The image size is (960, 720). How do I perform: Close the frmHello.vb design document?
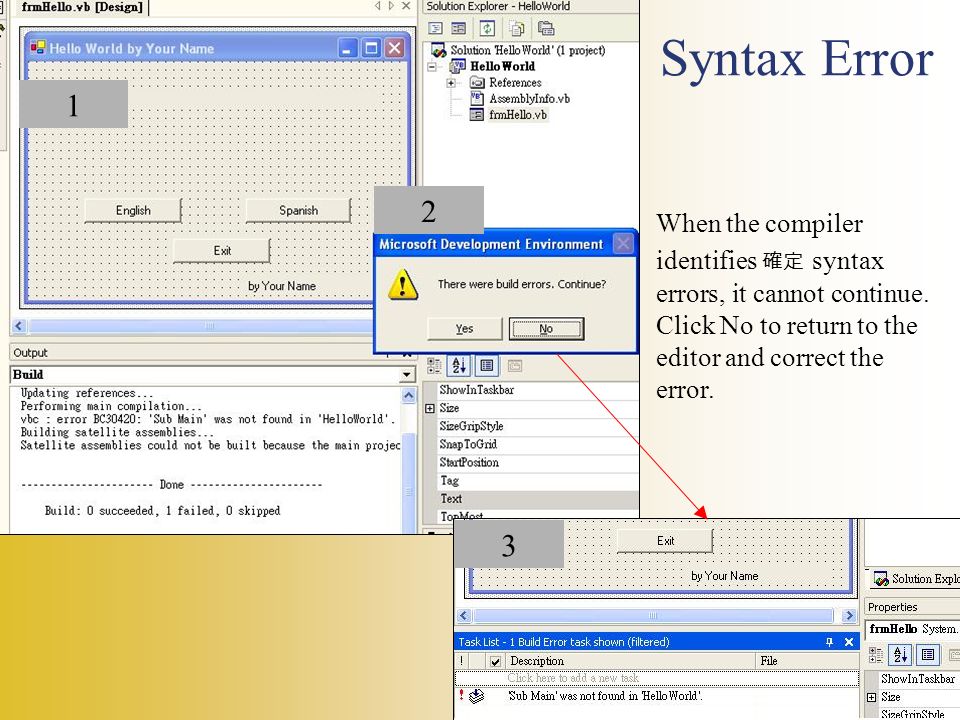click(x=406, y=6)
